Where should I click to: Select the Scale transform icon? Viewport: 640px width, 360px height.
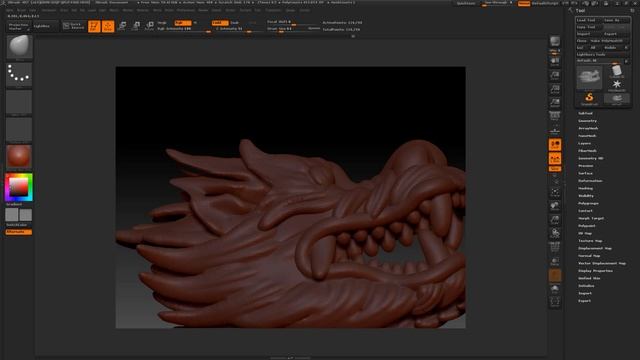pyautogui.click(x=136, y=26)
